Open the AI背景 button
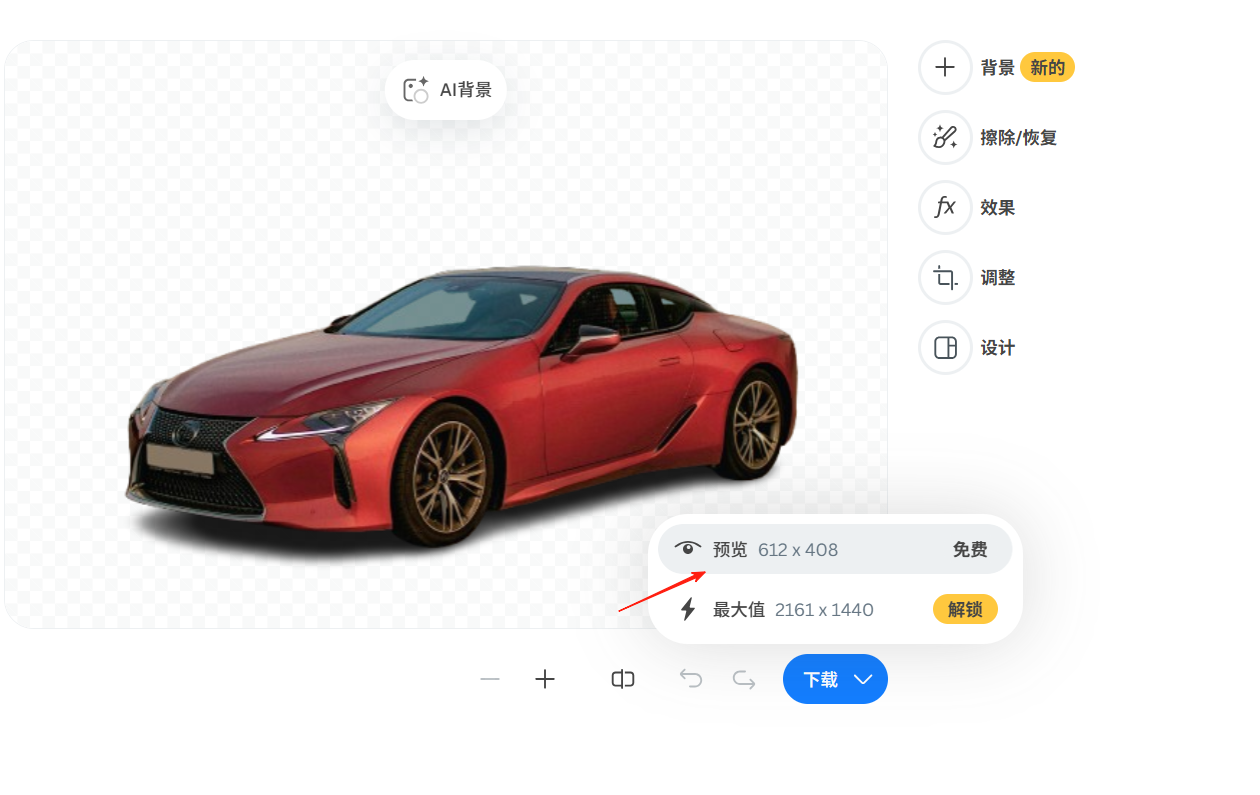 click(x=446, y=90)
